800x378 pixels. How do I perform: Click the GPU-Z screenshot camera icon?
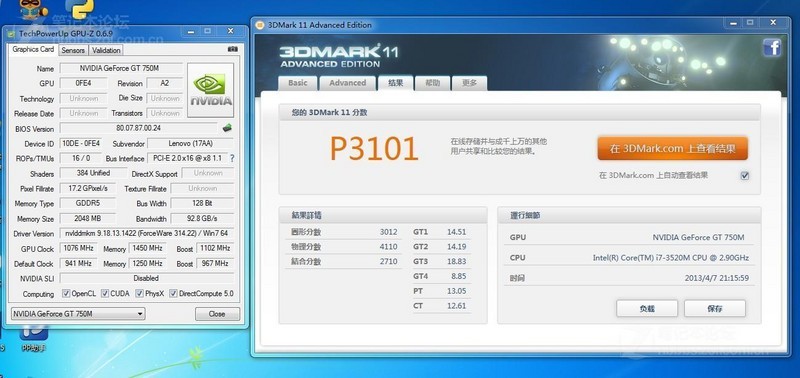233,49
